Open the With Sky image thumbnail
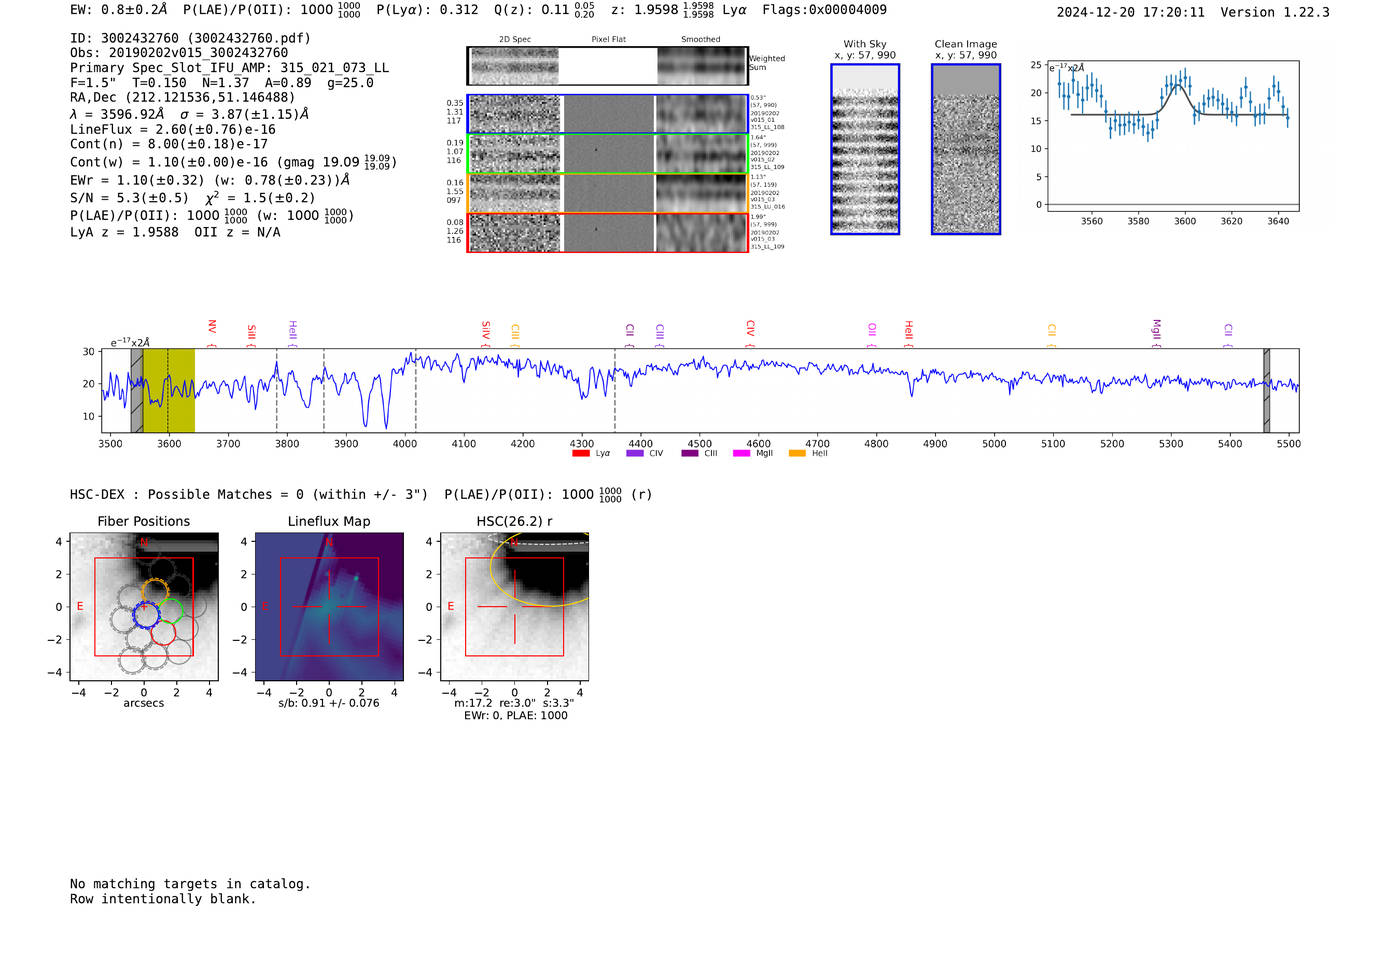This screenshot has height=953, width=1400. pyautogui.click(x=865, y=149)
